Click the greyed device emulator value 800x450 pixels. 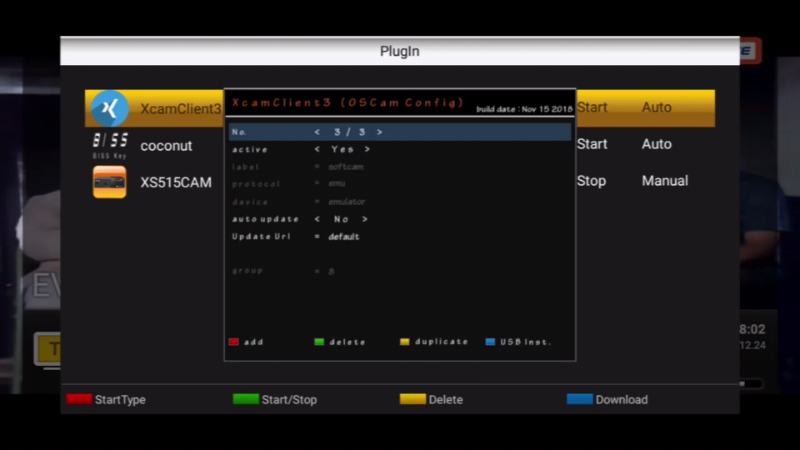coord(346,202)
